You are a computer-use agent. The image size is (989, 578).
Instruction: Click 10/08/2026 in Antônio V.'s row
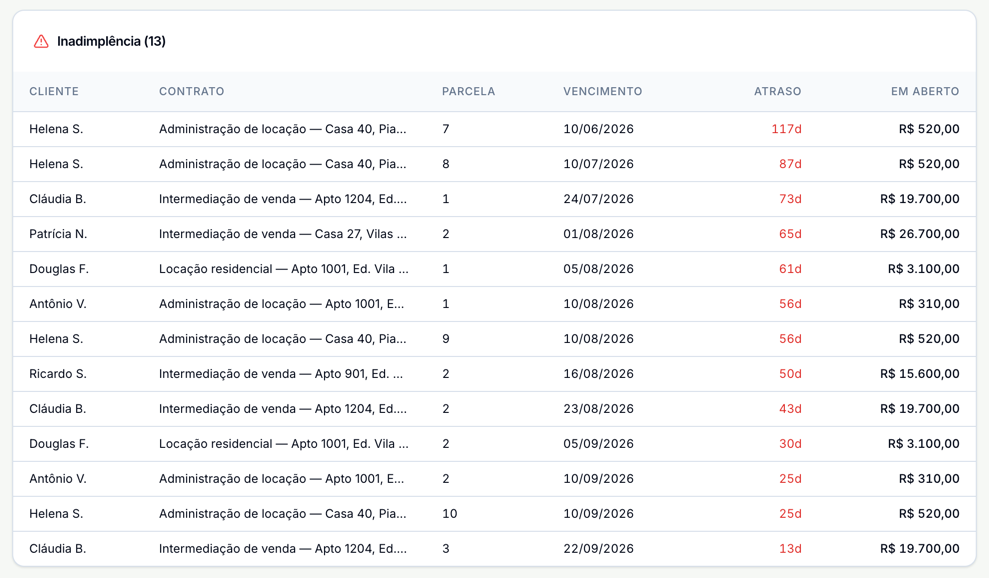pos(598,304)
